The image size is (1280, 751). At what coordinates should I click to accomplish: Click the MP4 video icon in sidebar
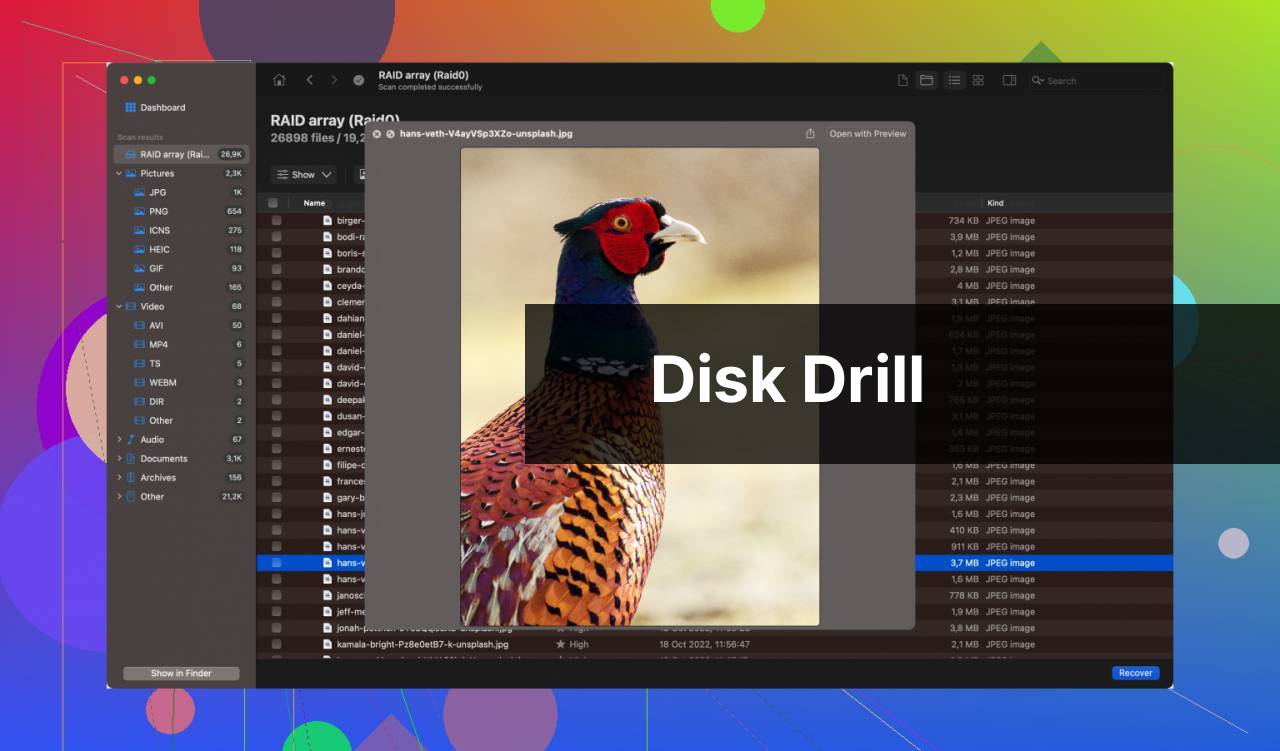coord(140,344)
